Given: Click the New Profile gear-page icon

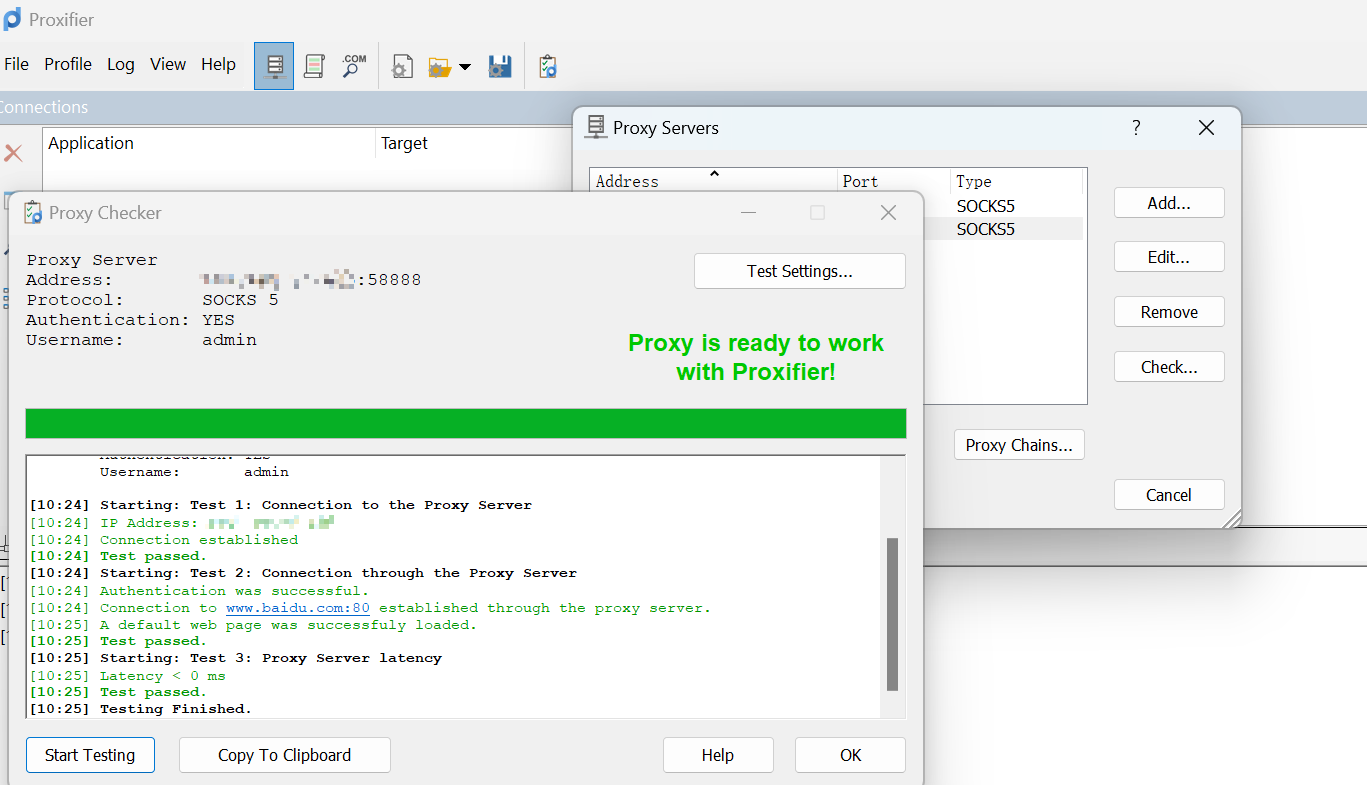Looking at the screenshot, I should (x=402, y=67).
